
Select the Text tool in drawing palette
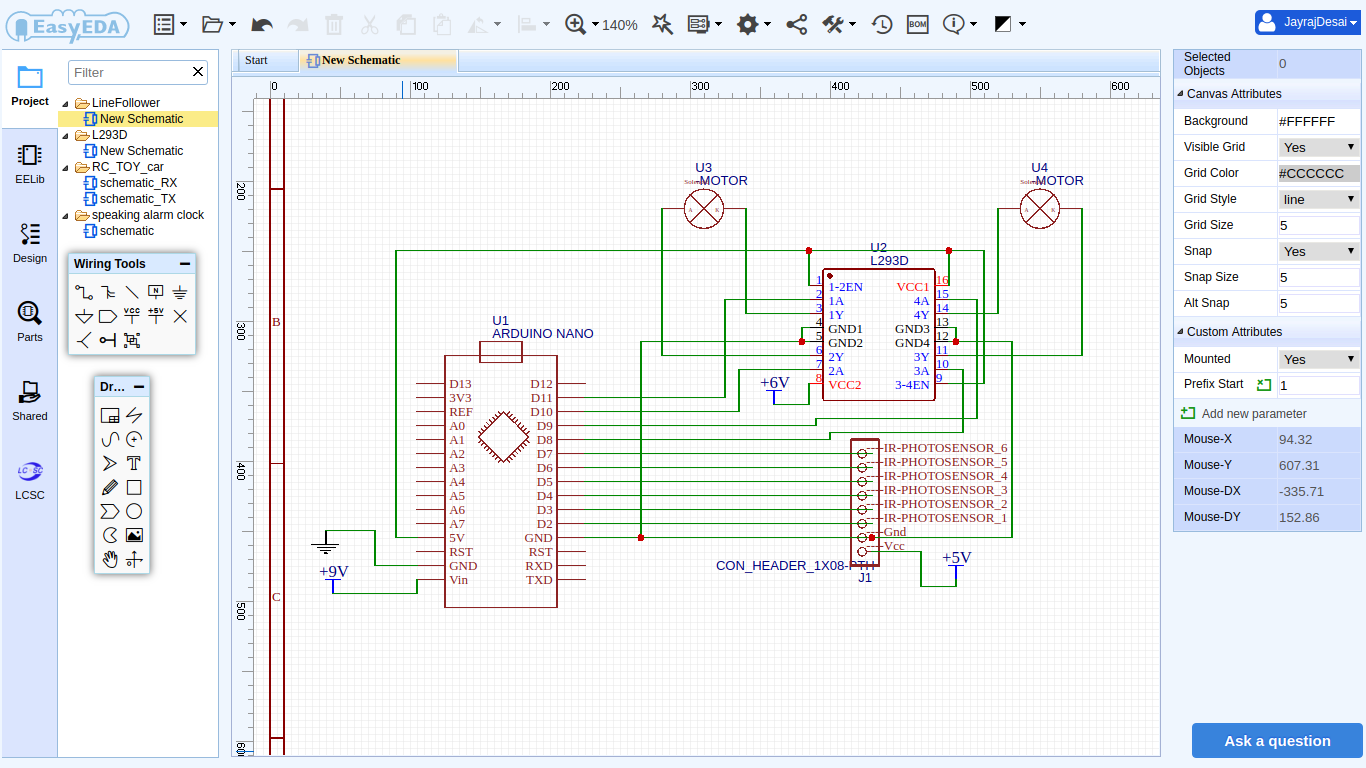[x=134, y=463]
